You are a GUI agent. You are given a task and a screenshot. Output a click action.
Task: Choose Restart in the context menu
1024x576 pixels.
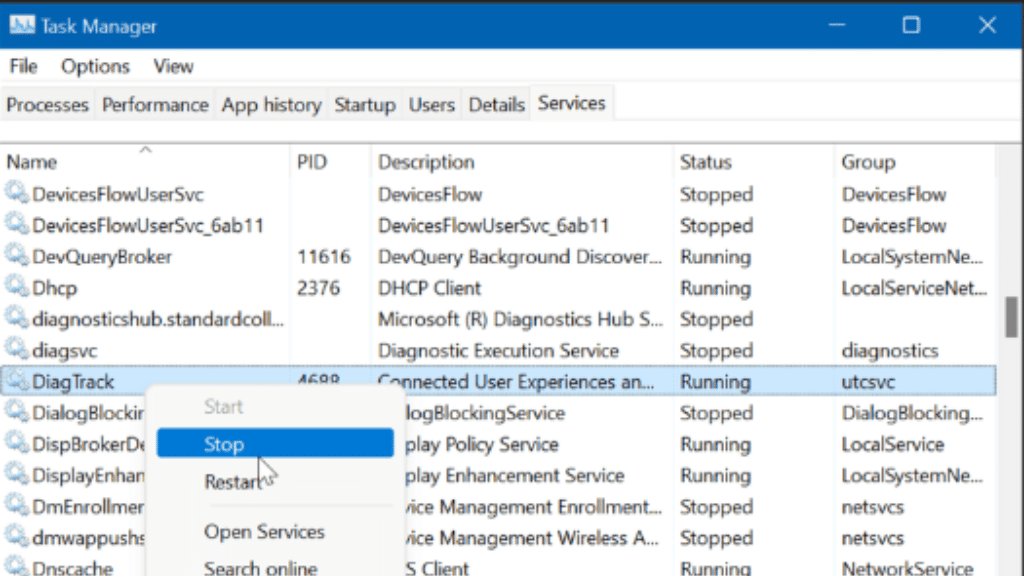234,482
